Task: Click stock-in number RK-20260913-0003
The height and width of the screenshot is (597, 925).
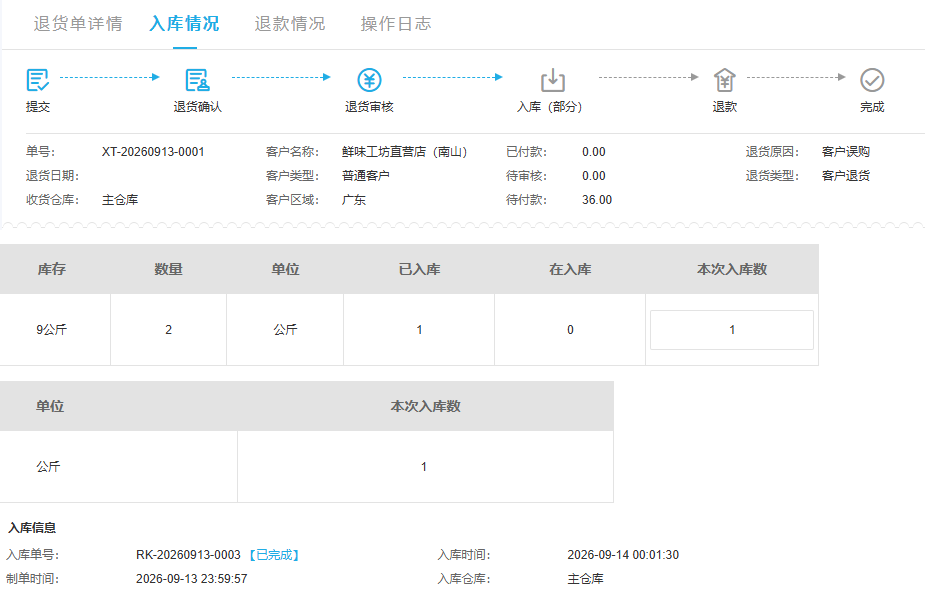Action: click(x=188, y=555)
